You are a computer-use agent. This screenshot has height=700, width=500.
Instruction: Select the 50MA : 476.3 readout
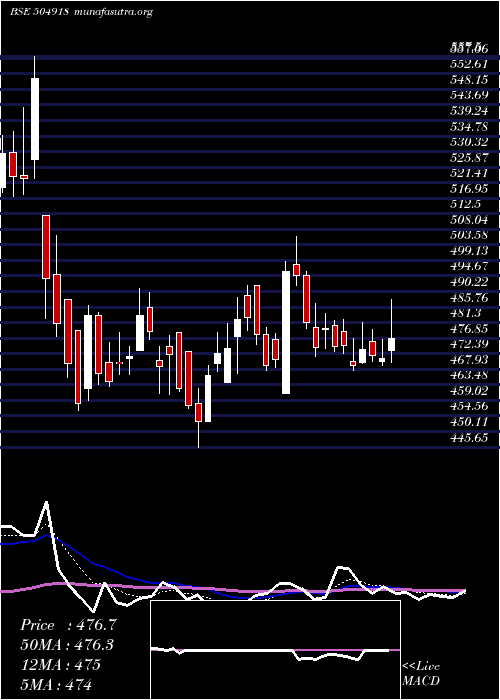(67, 645)
